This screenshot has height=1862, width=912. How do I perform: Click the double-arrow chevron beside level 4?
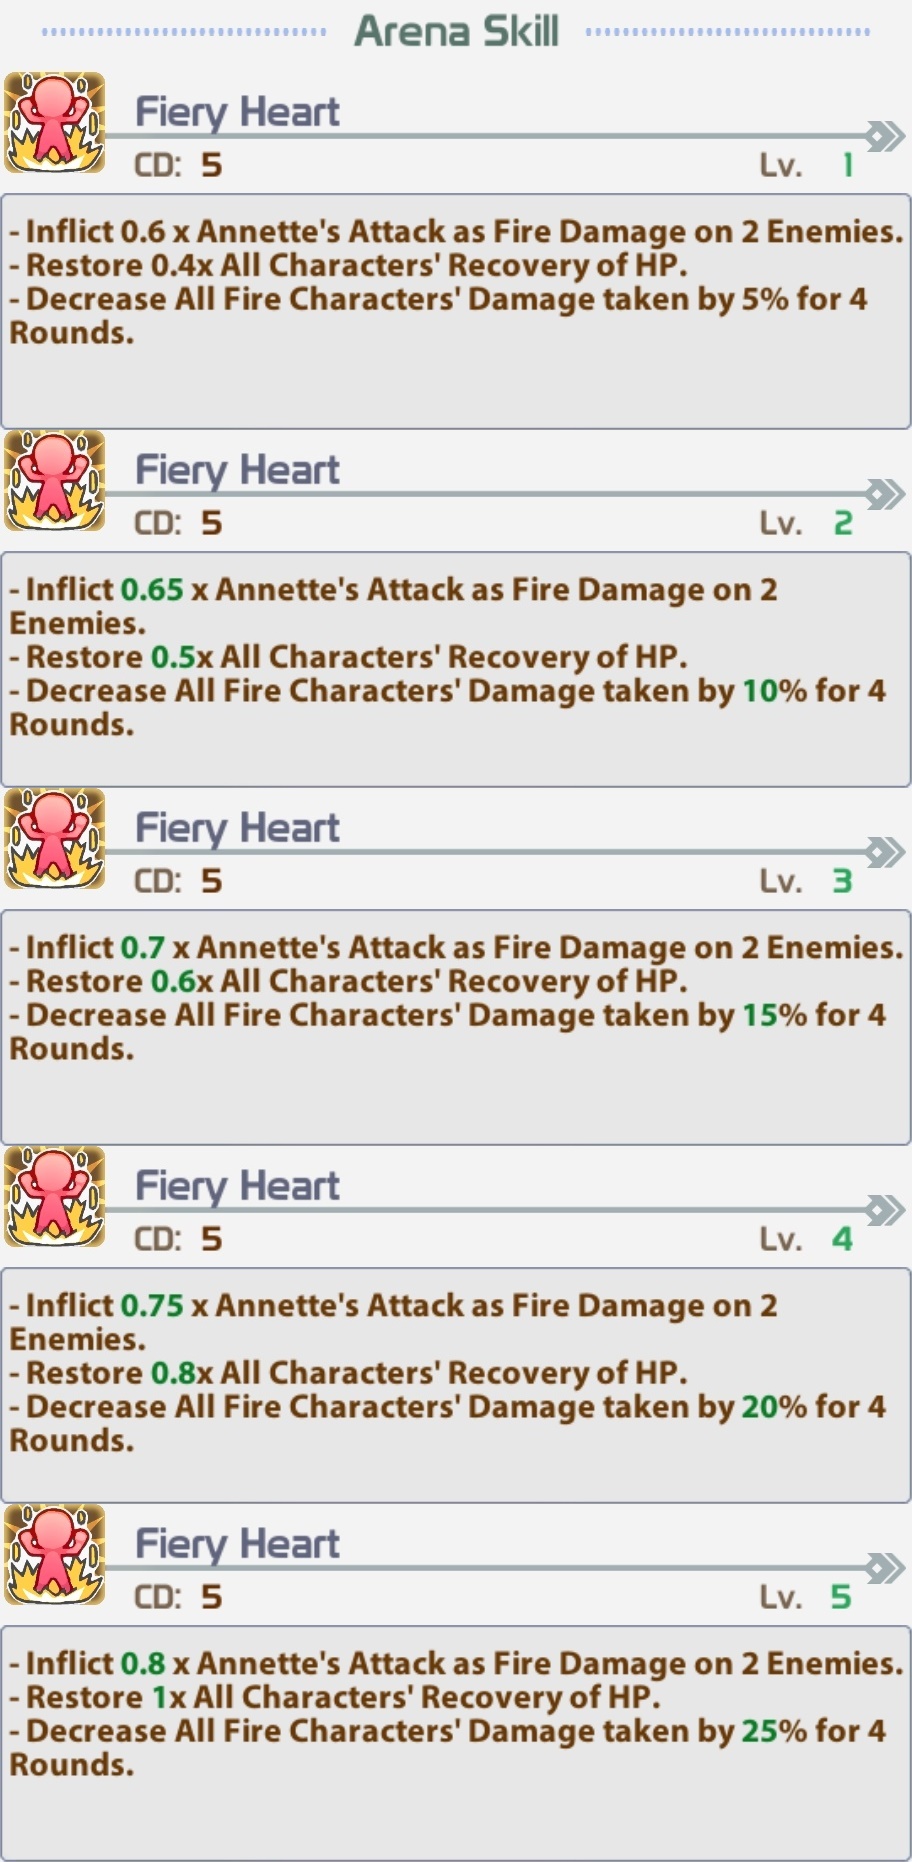click(x=885, y=1210)
